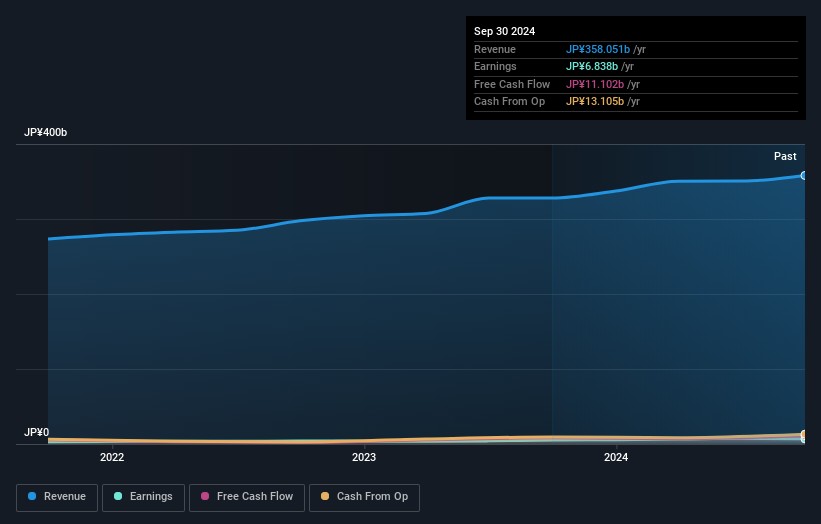Click the orange Cash From Op legend dot

point(325,497)
